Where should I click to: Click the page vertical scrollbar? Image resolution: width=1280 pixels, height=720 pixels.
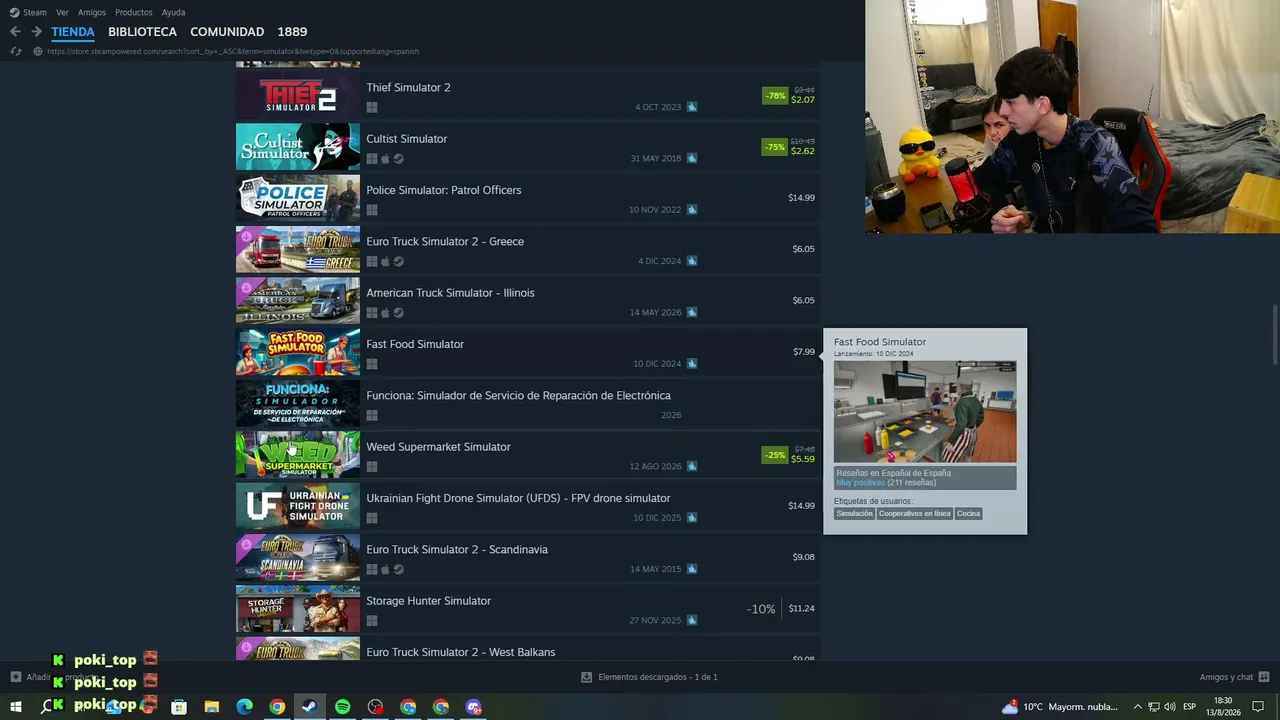point(1275,336)
